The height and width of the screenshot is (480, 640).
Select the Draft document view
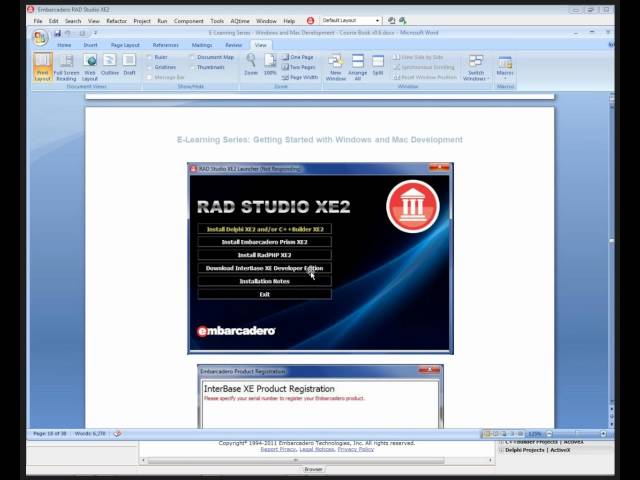(129, 65)
